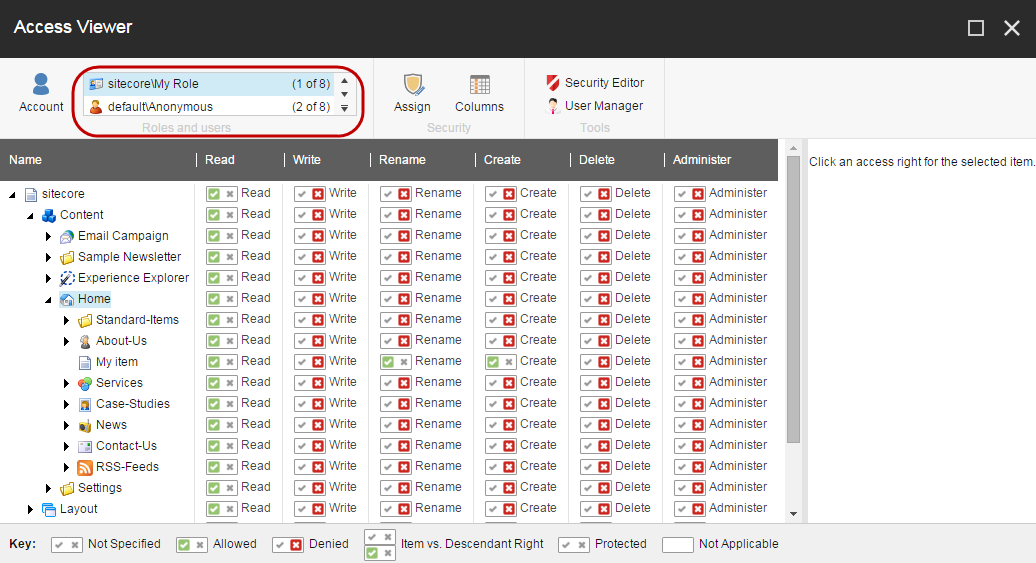Click the vertical scrollbar of the grid
1036x563 pixels.
[x=793, y=300]
